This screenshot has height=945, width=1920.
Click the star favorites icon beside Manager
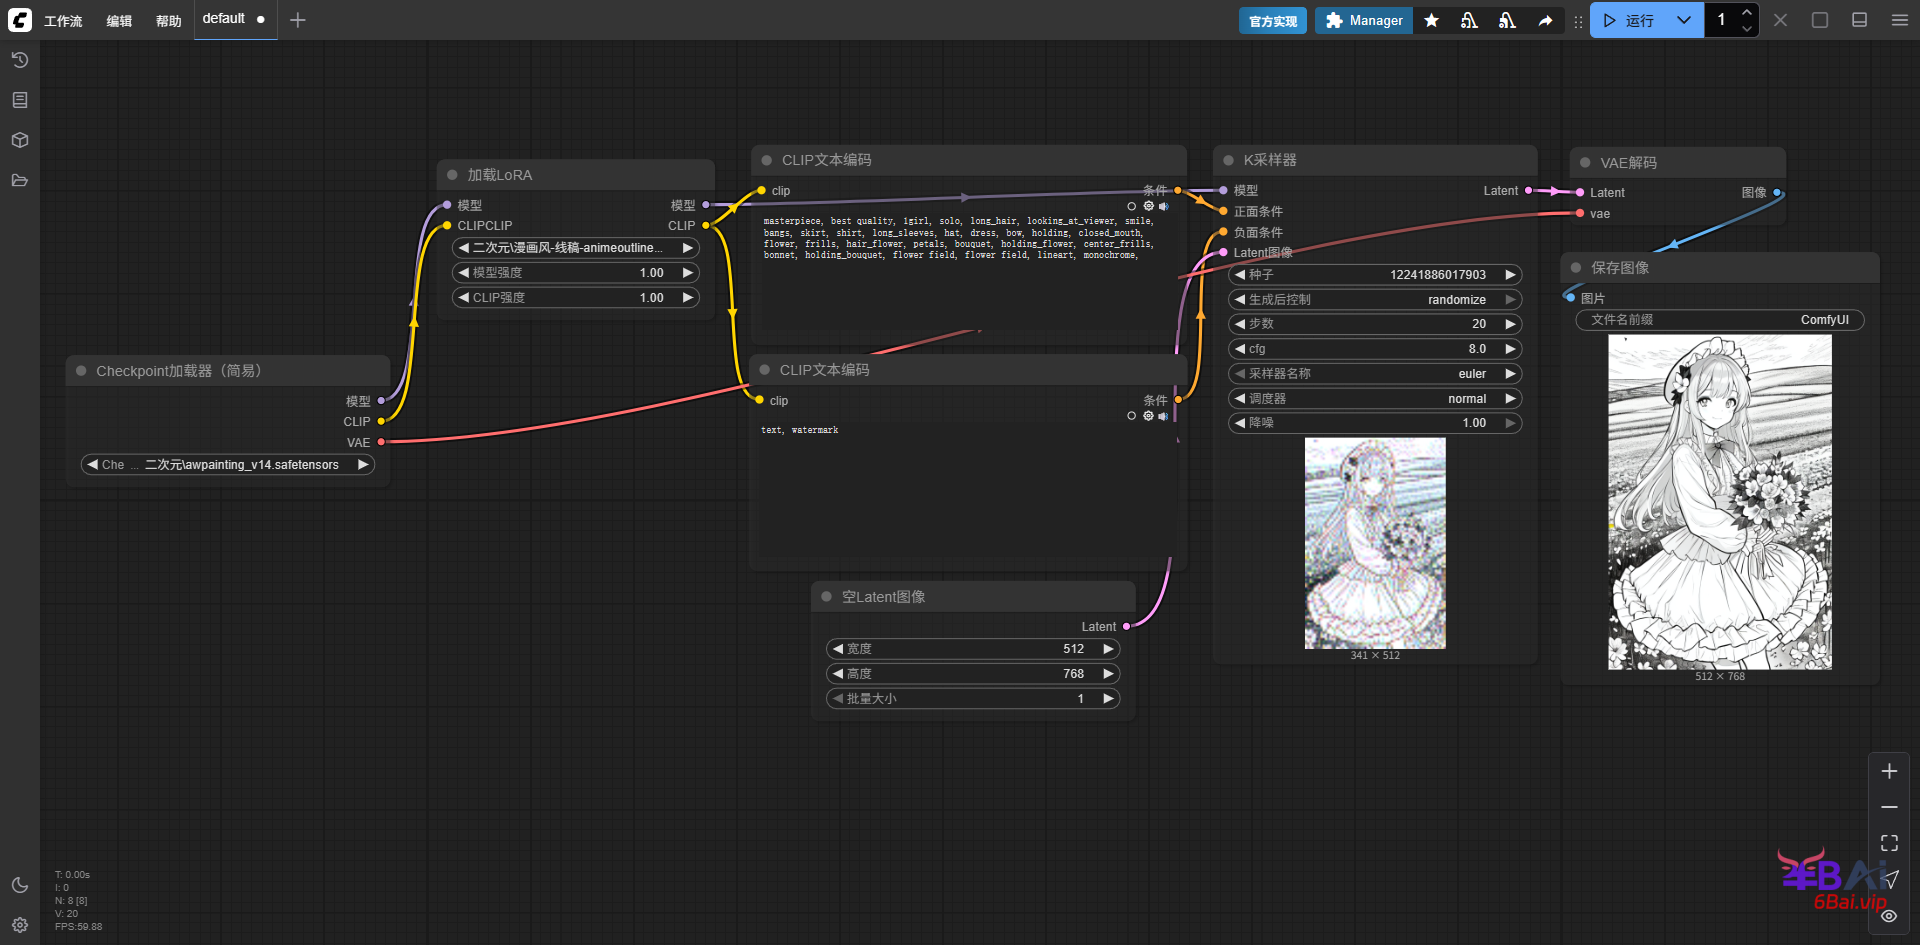1432,20
